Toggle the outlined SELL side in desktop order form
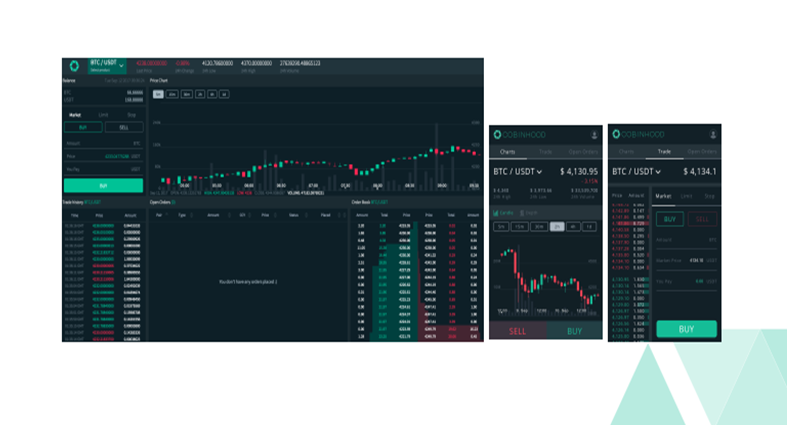This screenshot has height=425, width=787. click(124, 127)
